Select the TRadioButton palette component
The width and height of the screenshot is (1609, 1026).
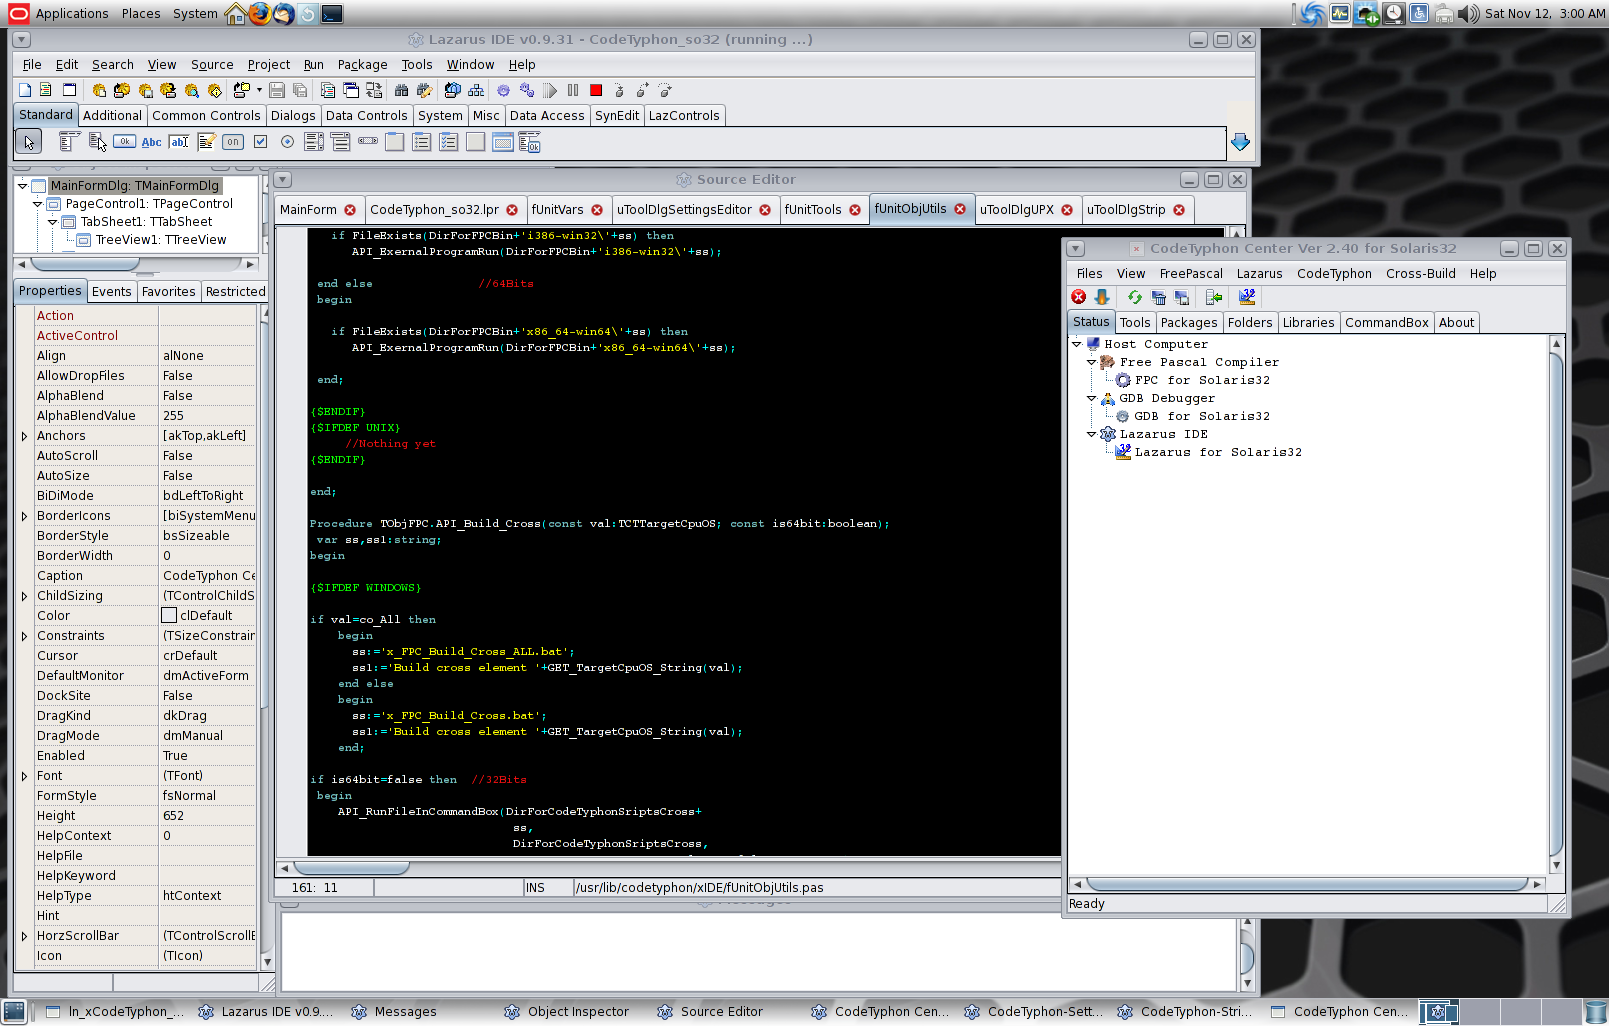(287, 142)
